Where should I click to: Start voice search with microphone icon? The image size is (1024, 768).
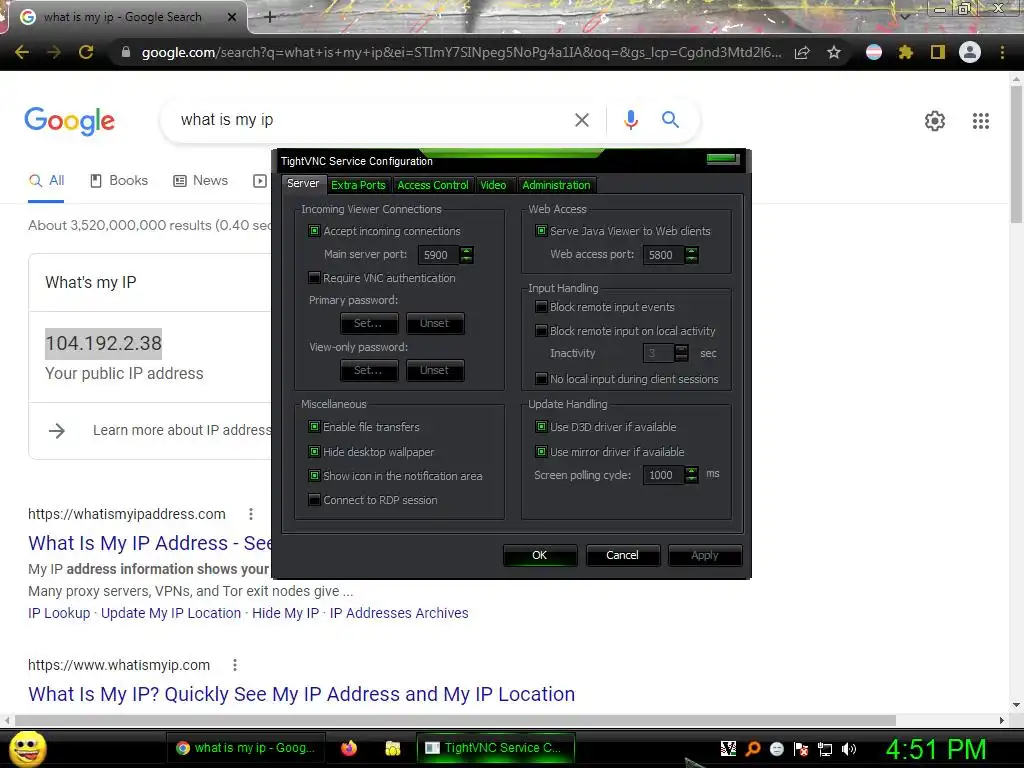pos(630,120)
